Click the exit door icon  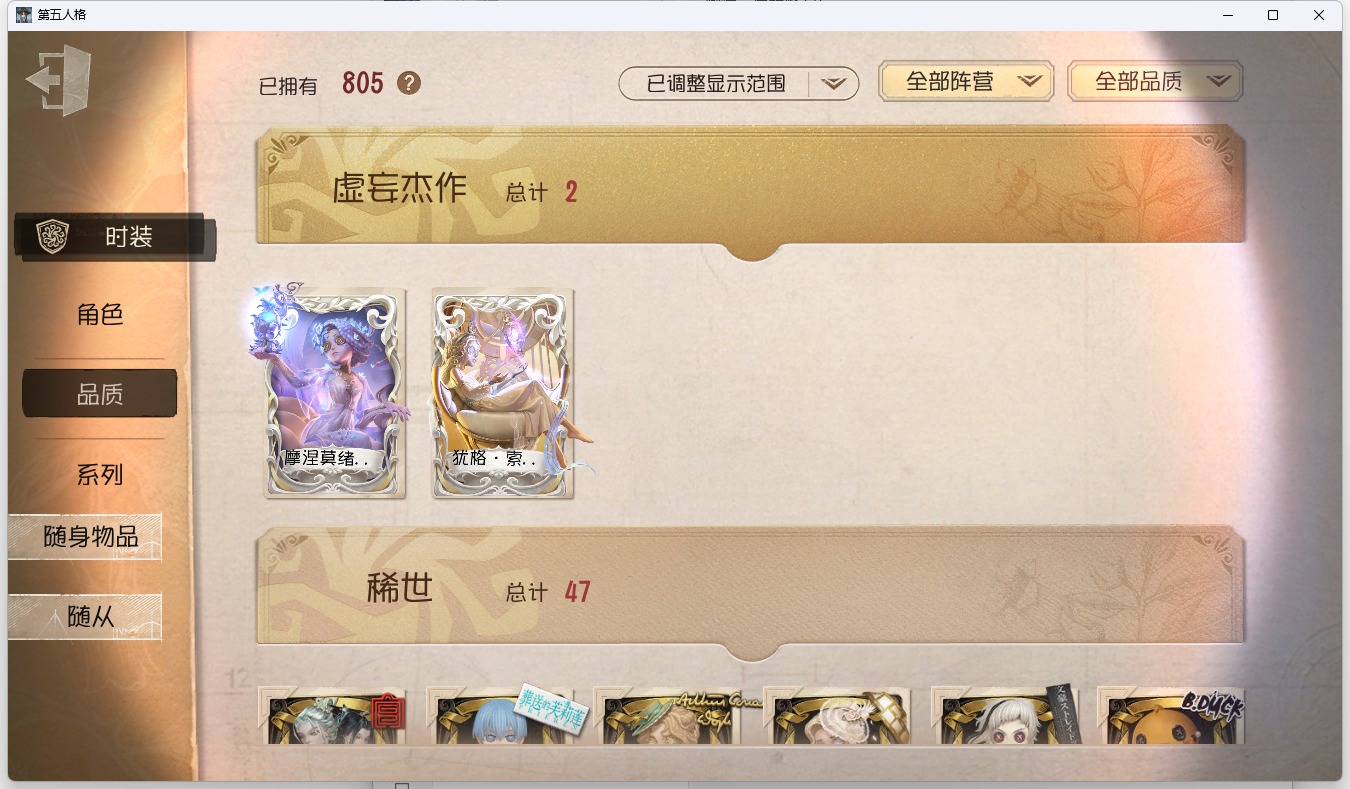click(x=59, y=80)
